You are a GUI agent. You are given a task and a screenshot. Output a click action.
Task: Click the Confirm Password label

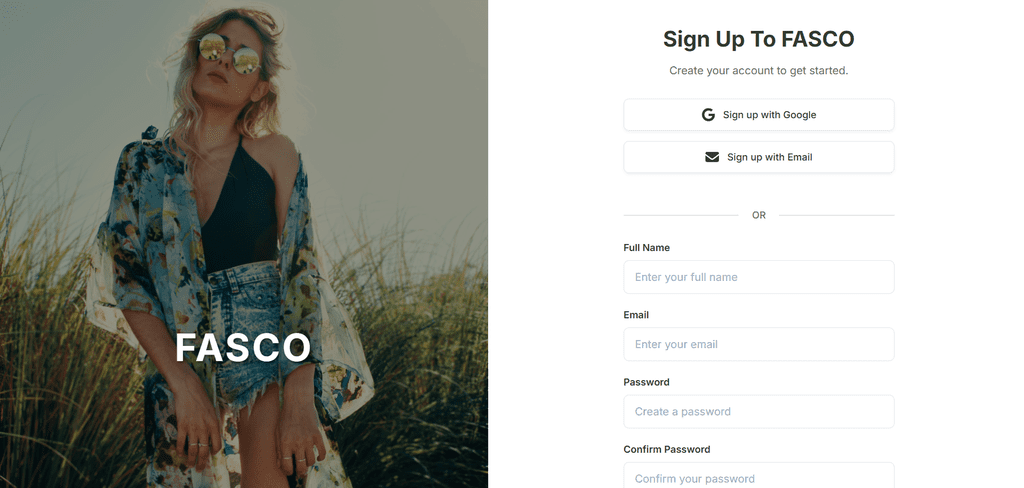[x=667, y=449]
